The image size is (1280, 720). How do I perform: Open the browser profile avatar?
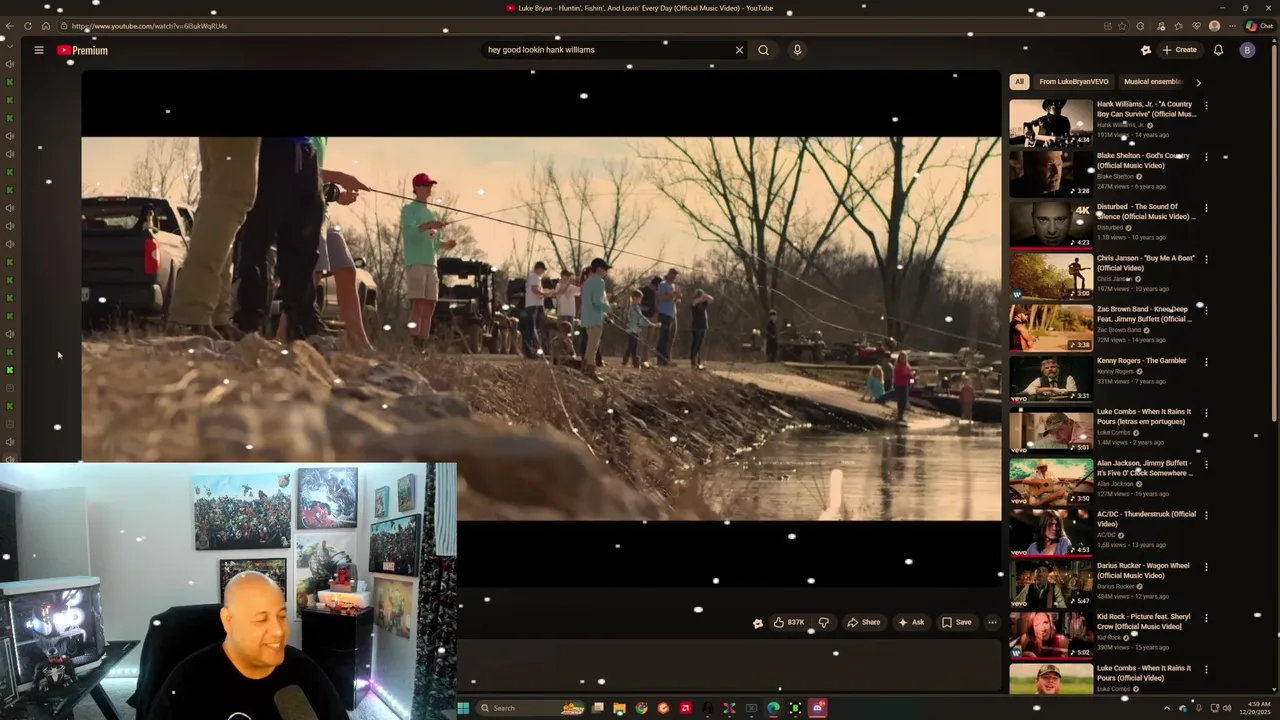1214,26
